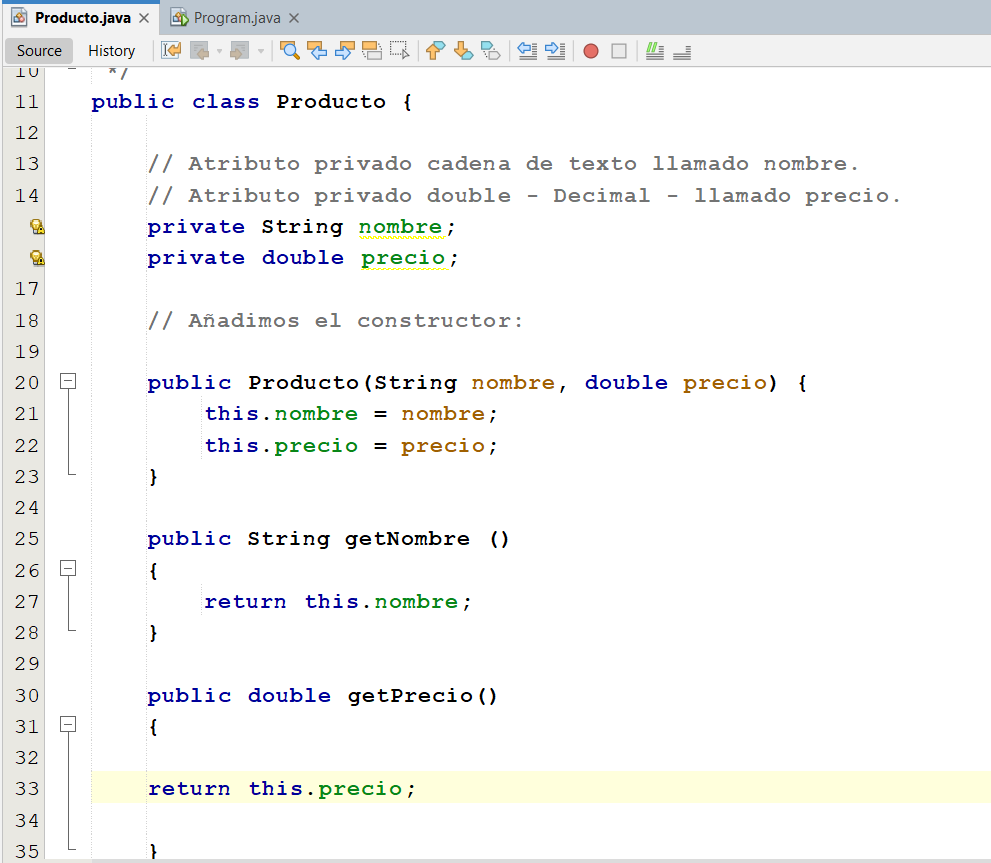Click the Source view button

pyautogui.click(x=38, y=50)
